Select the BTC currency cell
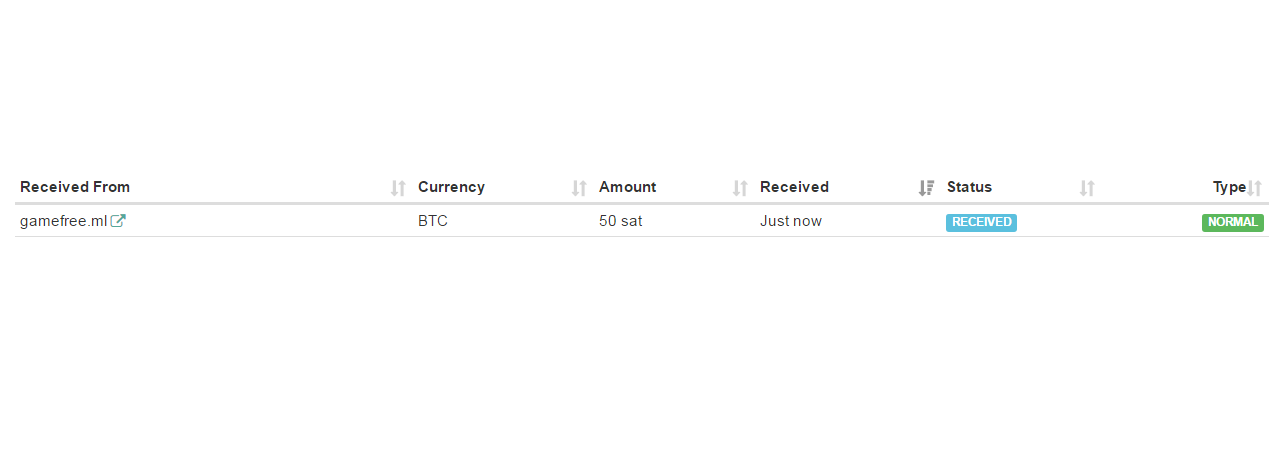Viewport: 1275px width, 472px height. (433, 221)
